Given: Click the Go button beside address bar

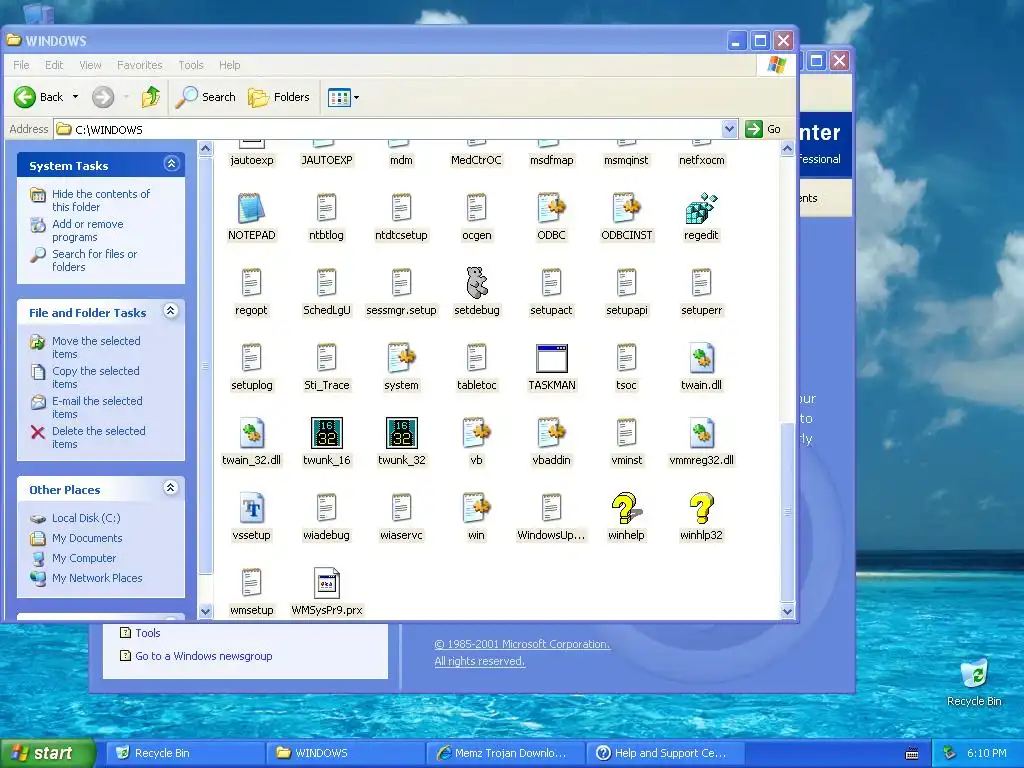Looking at the screenshot, I should click(763, 129).
